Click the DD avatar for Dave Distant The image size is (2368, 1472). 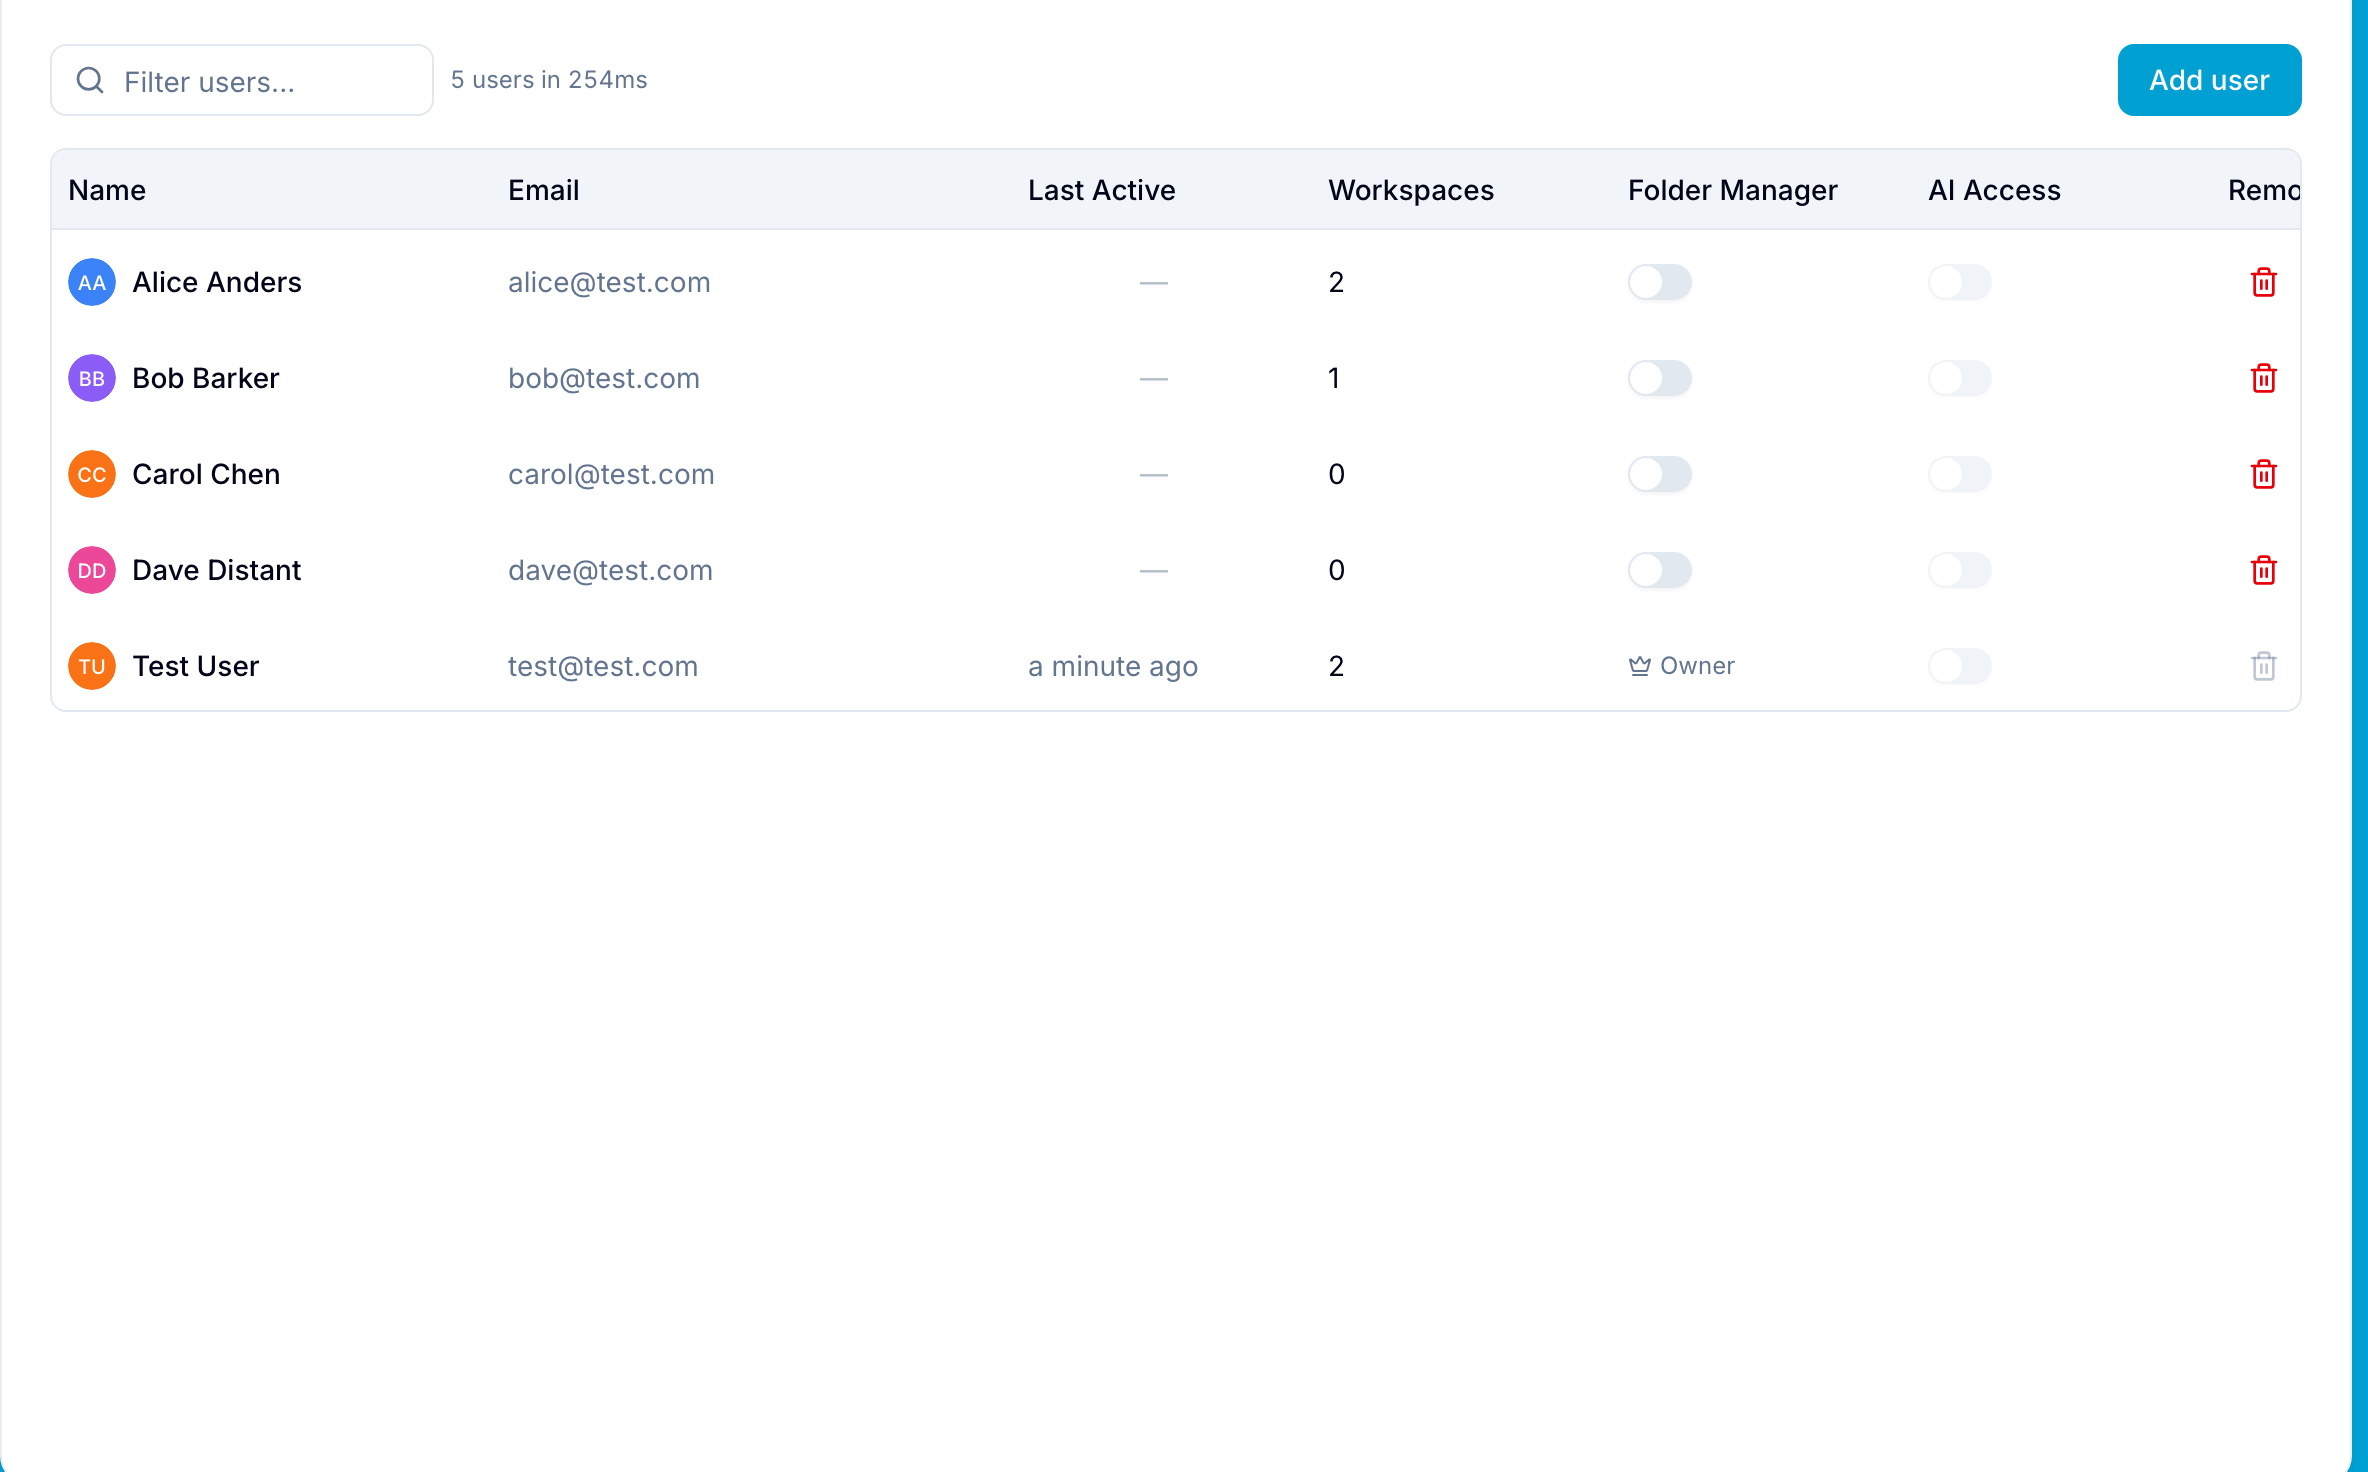point(92,570)
